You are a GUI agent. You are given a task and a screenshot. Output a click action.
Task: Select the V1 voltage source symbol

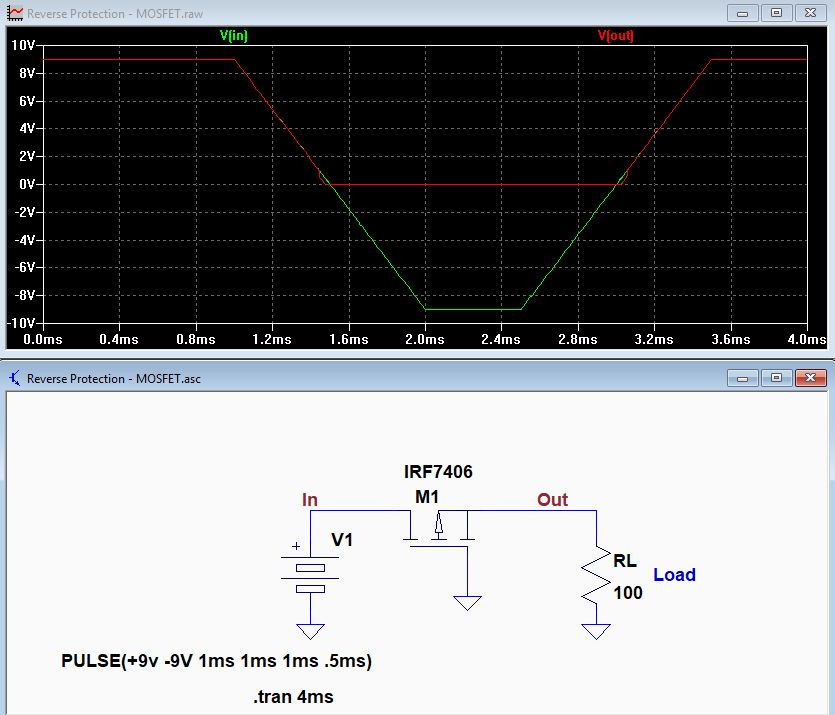310,573
